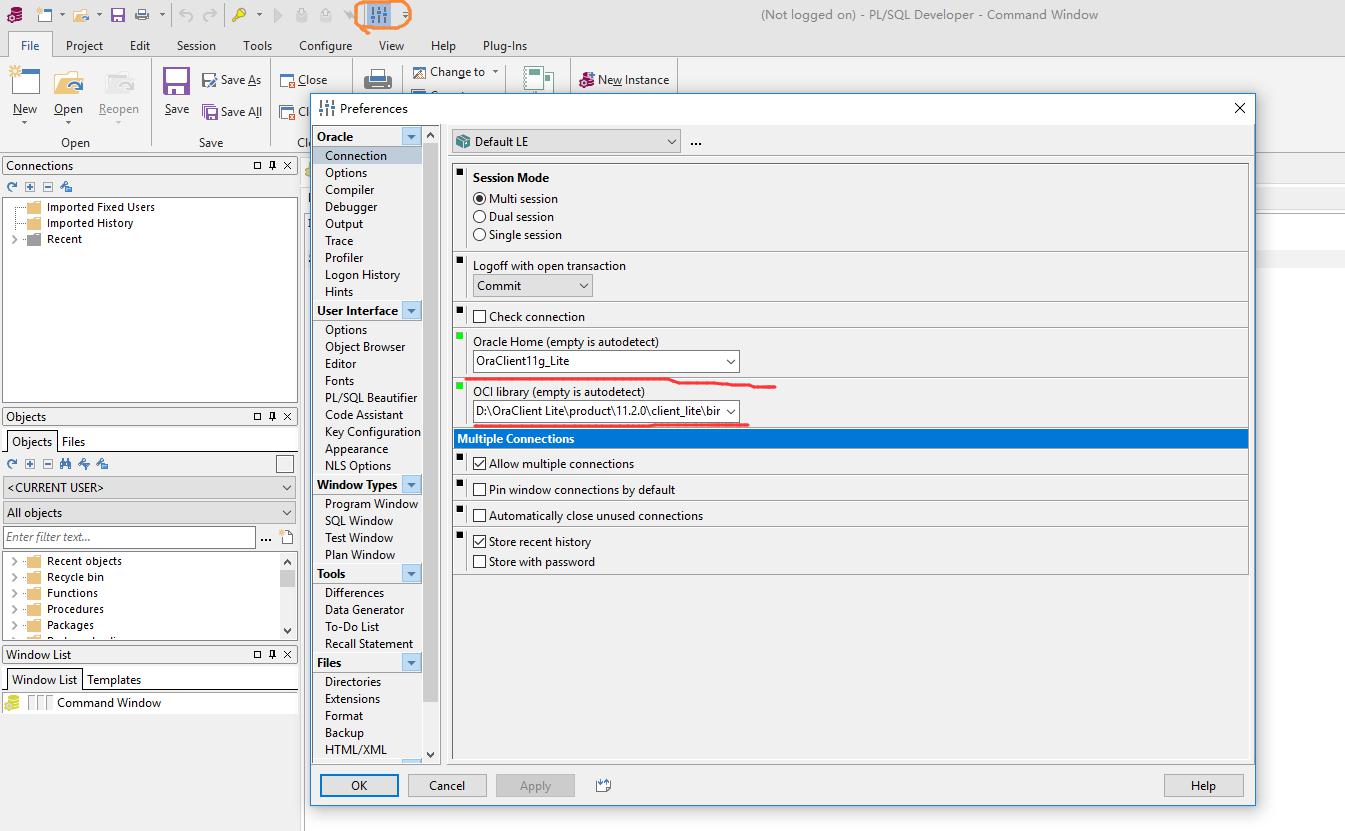This screenshot has width=1345, height=831.
Task: Click OK in Preferences dialog
Action: point(359,786)
